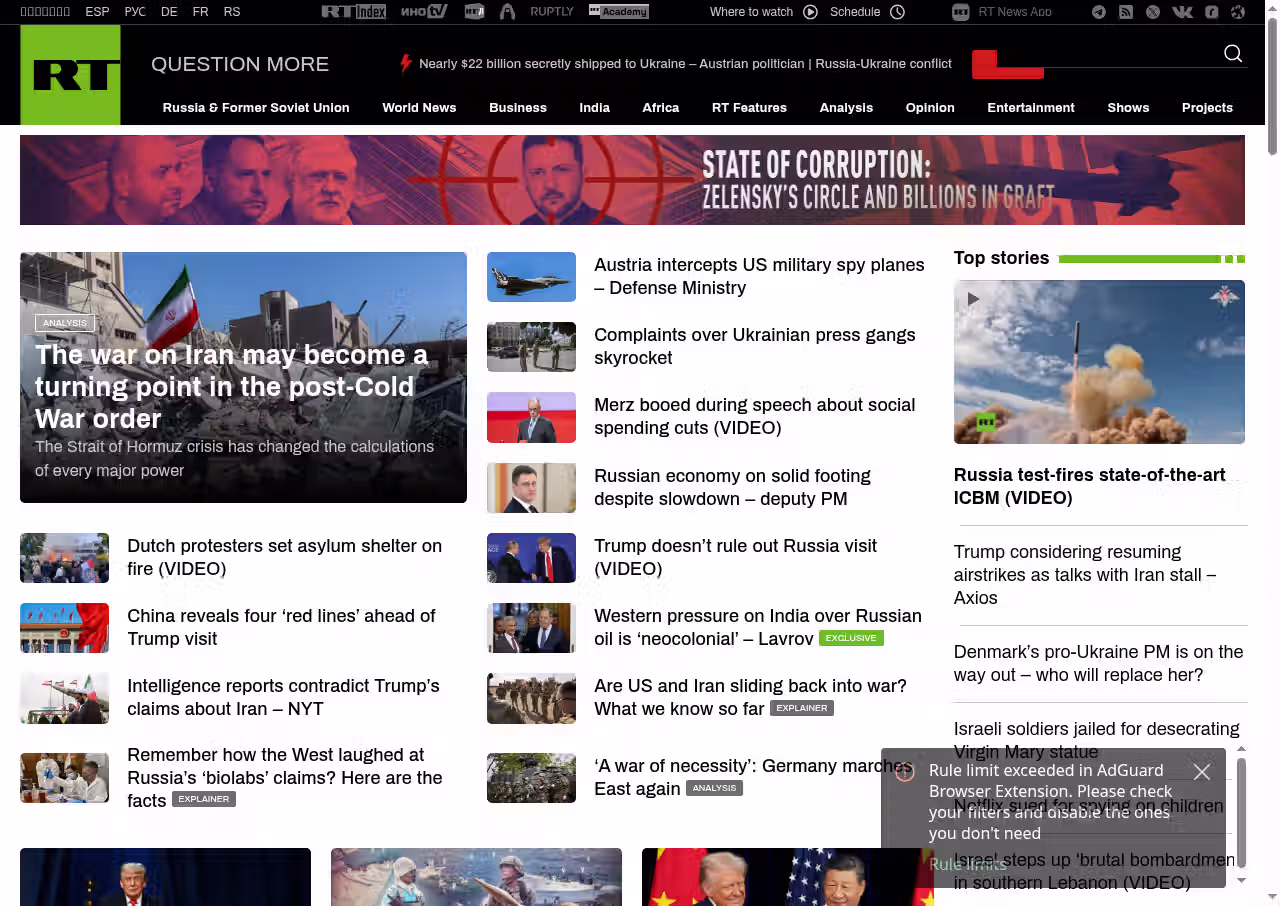Image resolution: width=1280 pixels, height=906 pixels.
Task: Switch site language to ESP
Action: (97, 12)
